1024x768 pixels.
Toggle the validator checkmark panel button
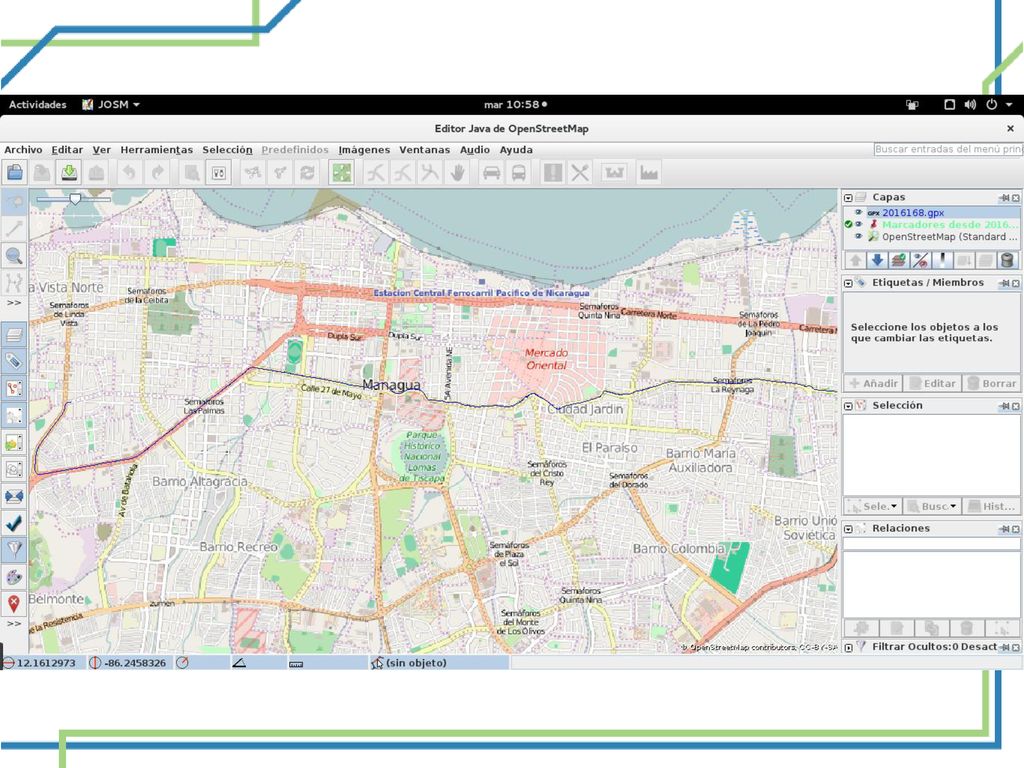pyautogui.click(x=14, y=523)
